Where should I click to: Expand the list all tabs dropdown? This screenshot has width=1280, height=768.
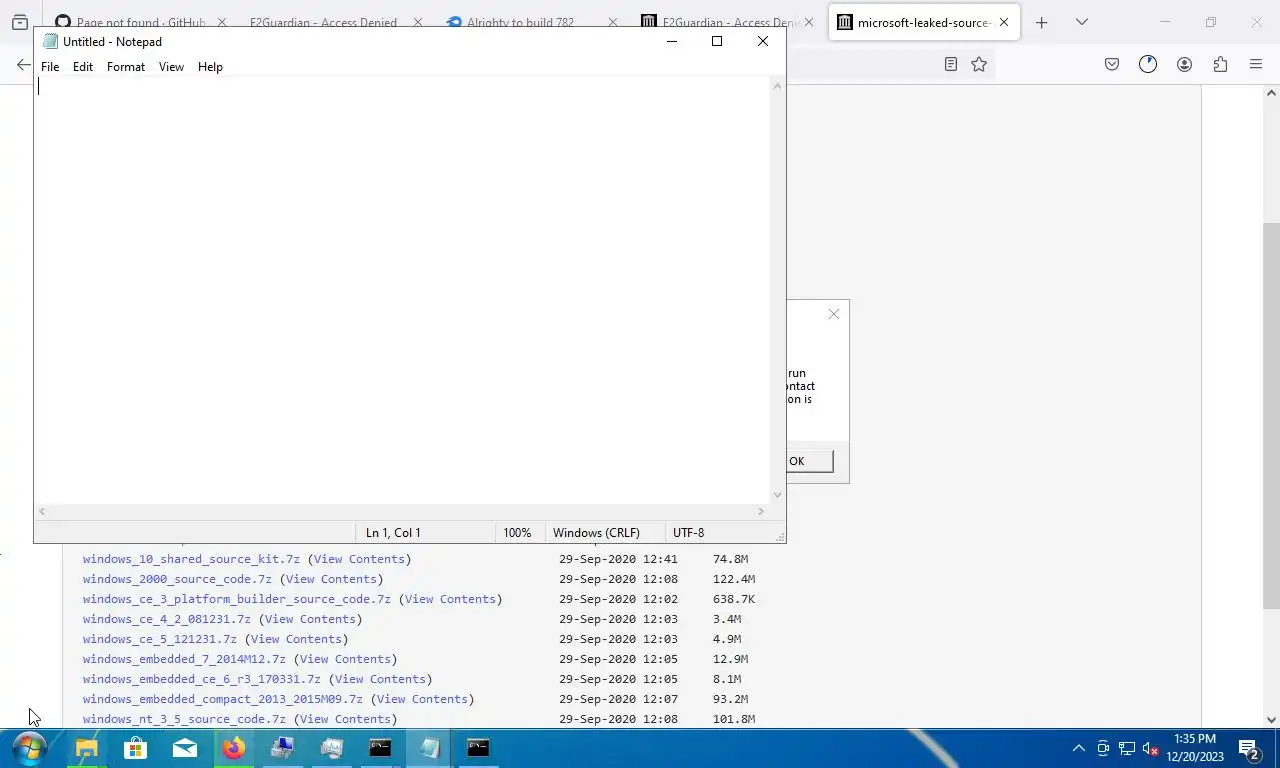1081,22
